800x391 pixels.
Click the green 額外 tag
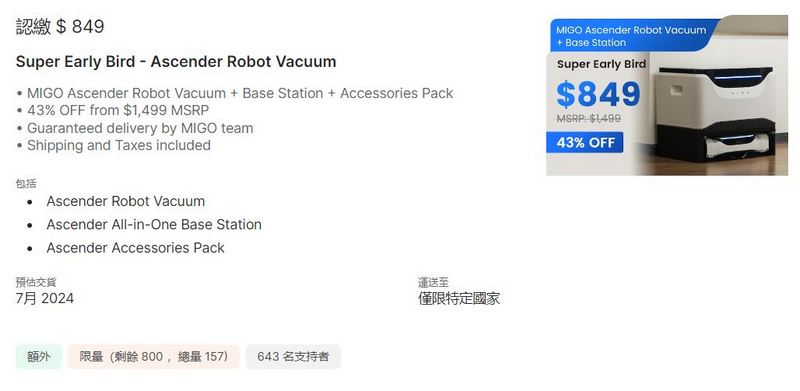39,357
